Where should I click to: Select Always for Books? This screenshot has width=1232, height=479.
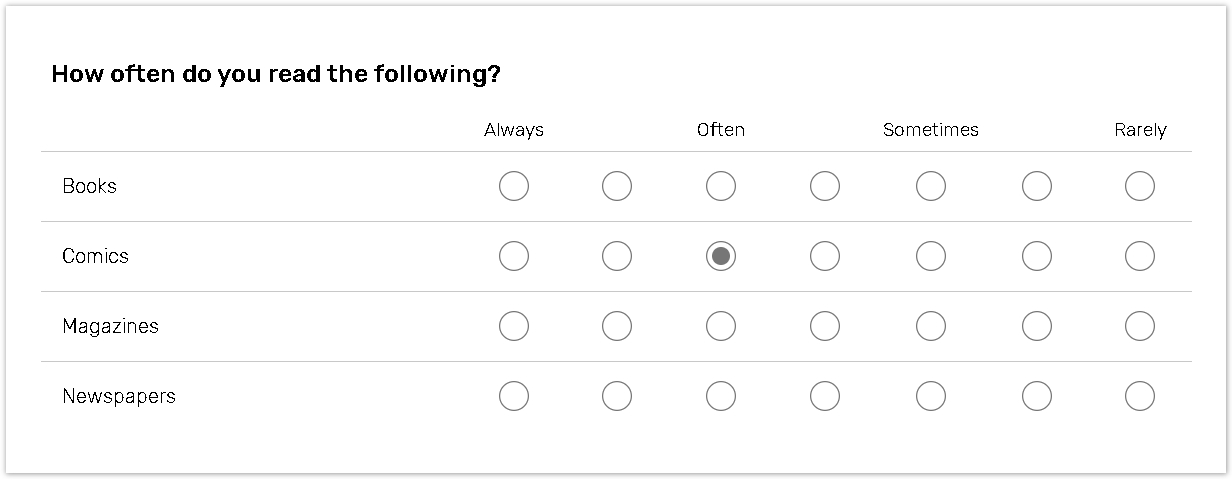514,186
